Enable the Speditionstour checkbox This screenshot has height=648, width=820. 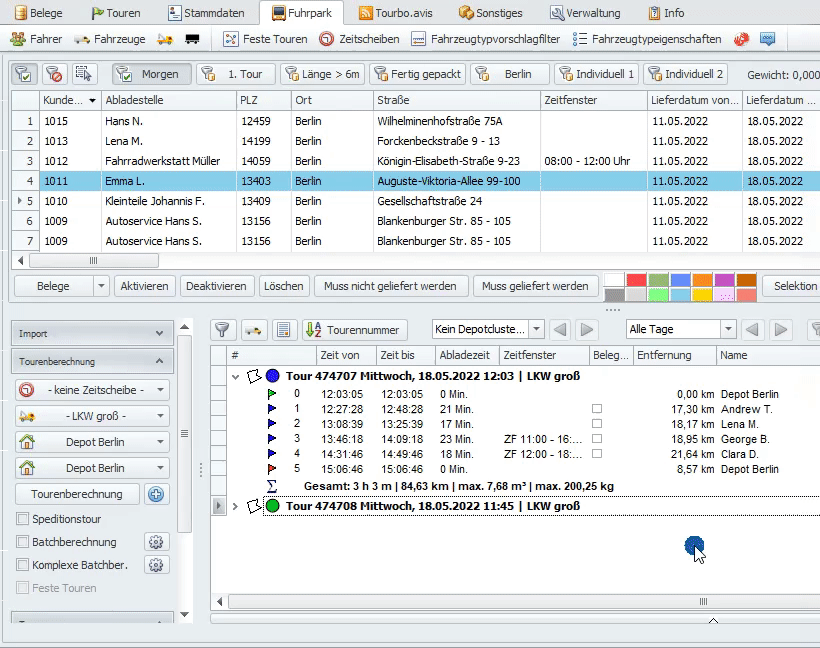pos(22,519)
